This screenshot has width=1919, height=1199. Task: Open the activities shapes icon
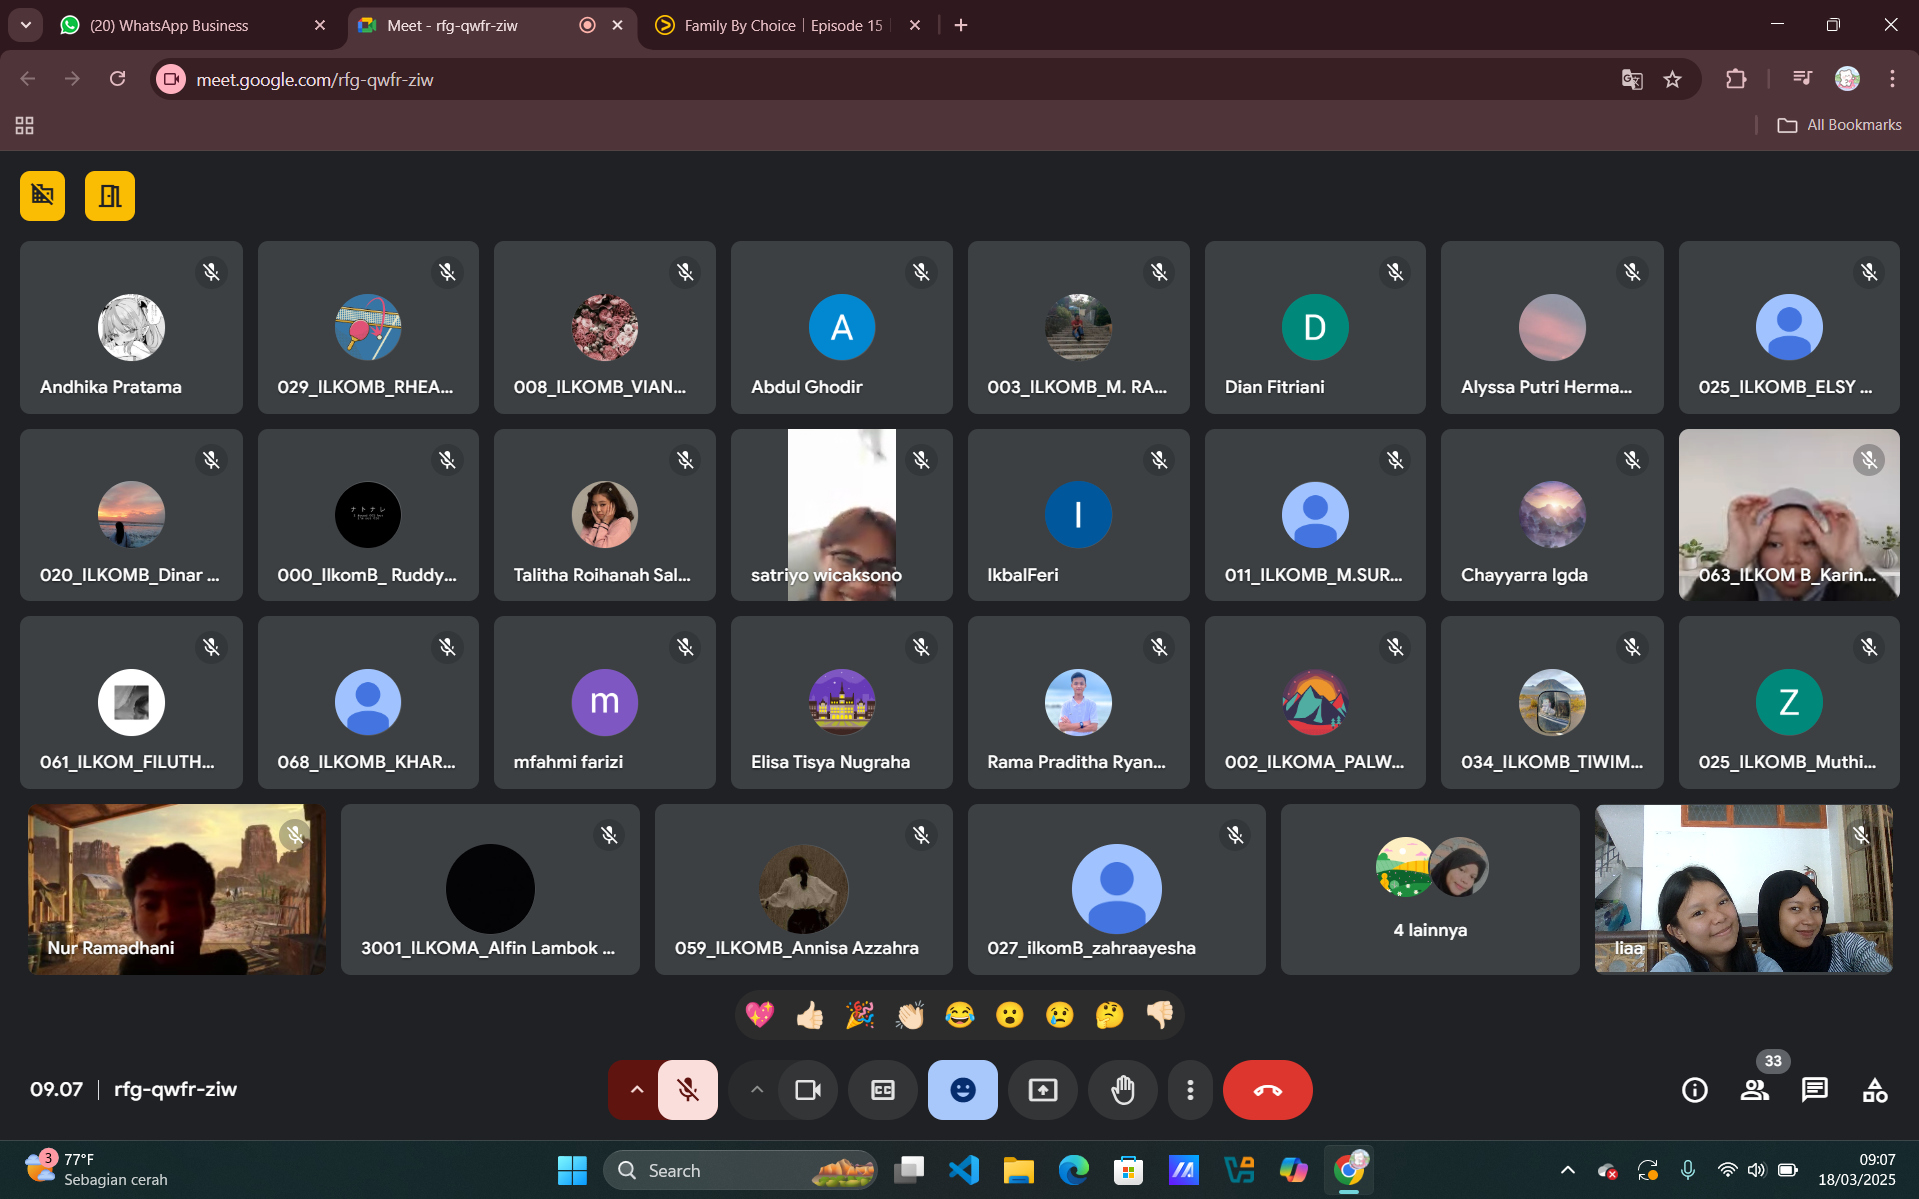(1874, 1090)
